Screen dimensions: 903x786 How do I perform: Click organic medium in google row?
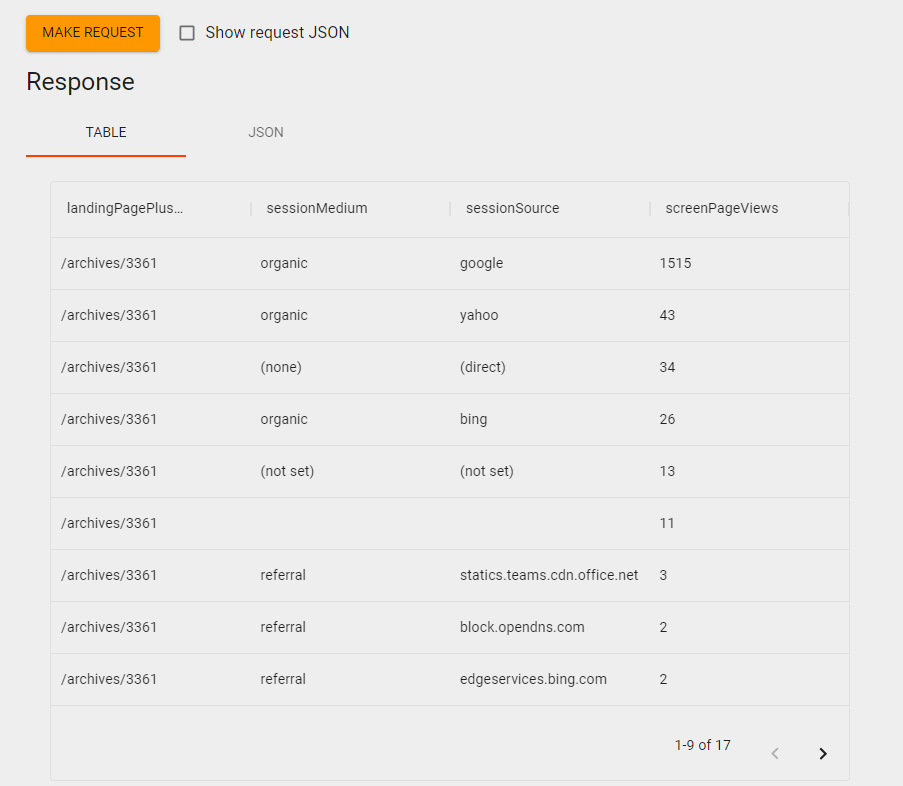tap(284, 263)
